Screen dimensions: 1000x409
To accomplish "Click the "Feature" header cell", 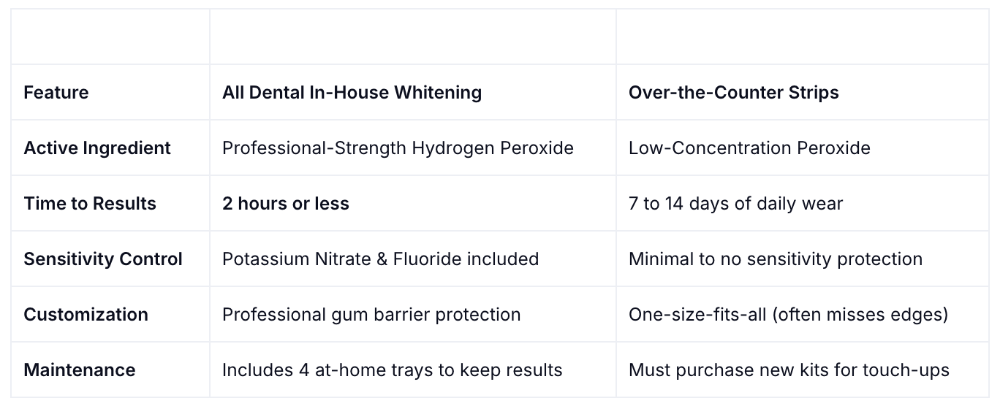I will coord(56,93).
